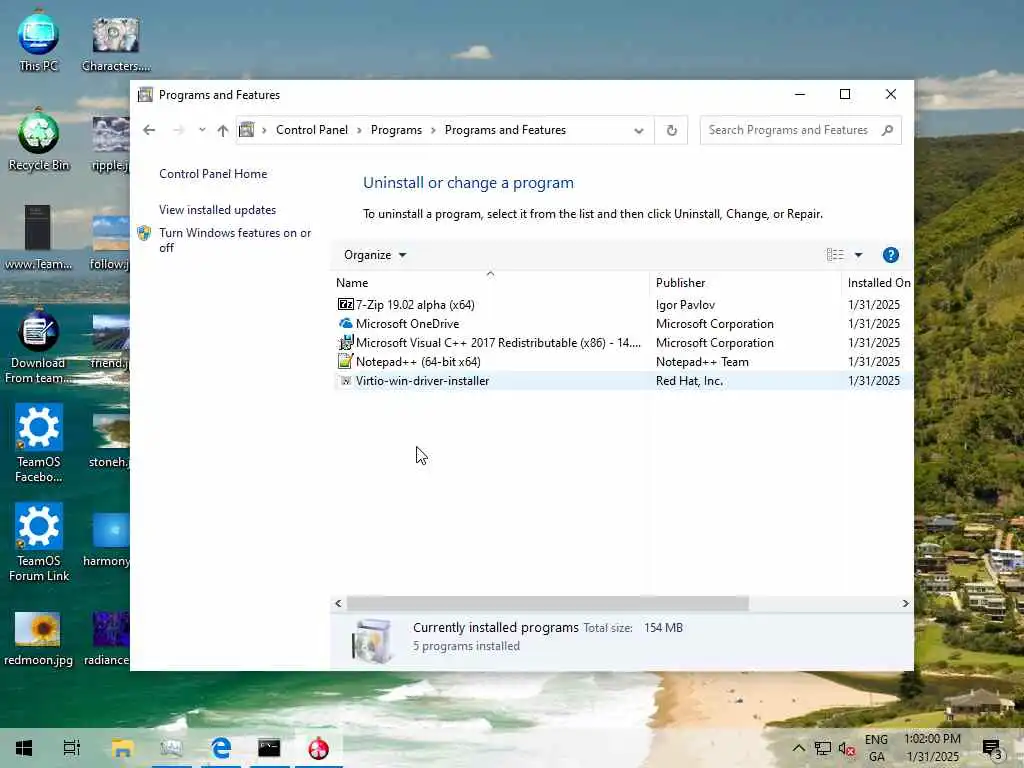Screen dimensions: 1024x768
Task: Open the Control Panel Home link
Action: click(x=213, y=174)
